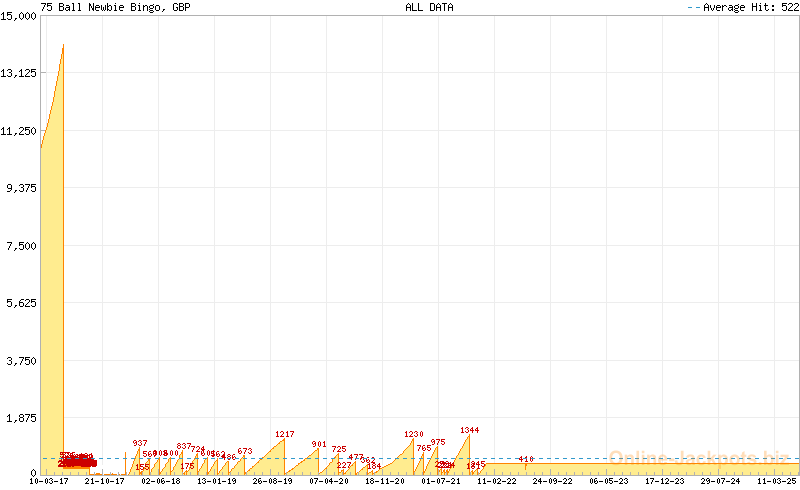
Task: Click the 673 hit value label
Action: point(245,451)
